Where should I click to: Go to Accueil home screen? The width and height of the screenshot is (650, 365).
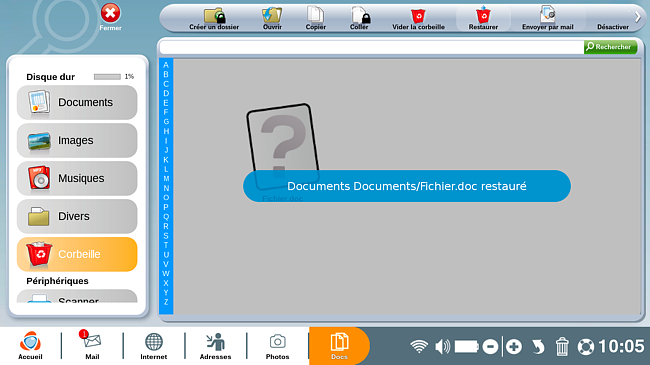click(30, 346)
